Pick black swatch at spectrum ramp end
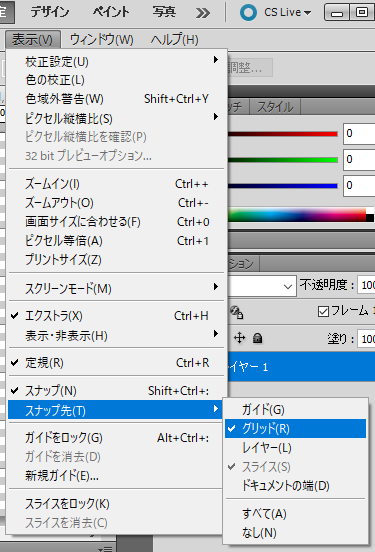Image resolution: width=375 pixels, height=552 pixels. pyautogui.click(x=370, y=218)
